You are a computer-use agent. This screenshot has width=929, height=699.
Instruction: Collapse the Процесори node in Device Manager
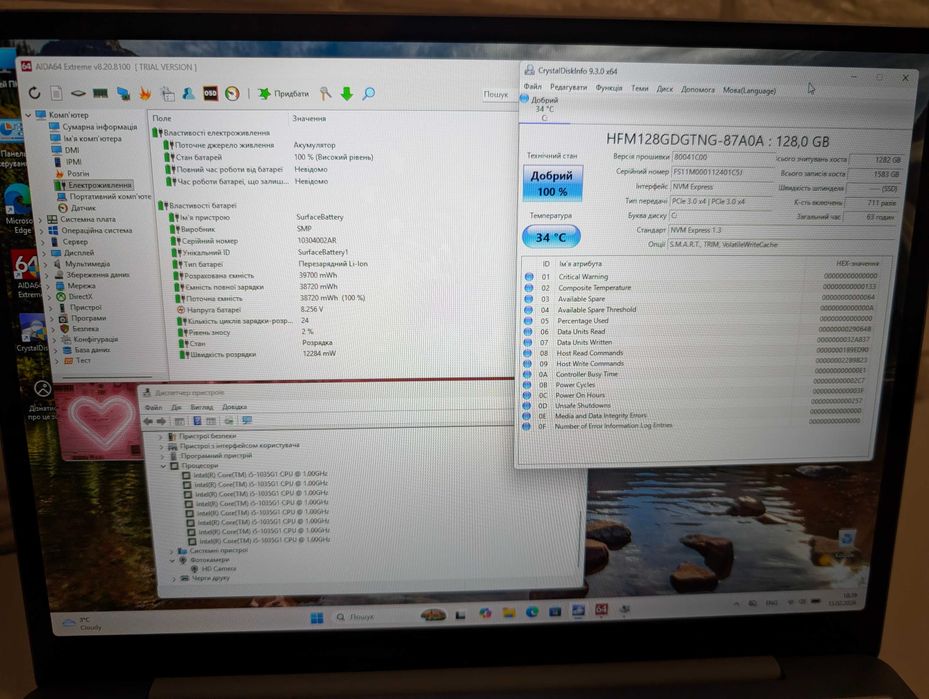pos(164,466)
